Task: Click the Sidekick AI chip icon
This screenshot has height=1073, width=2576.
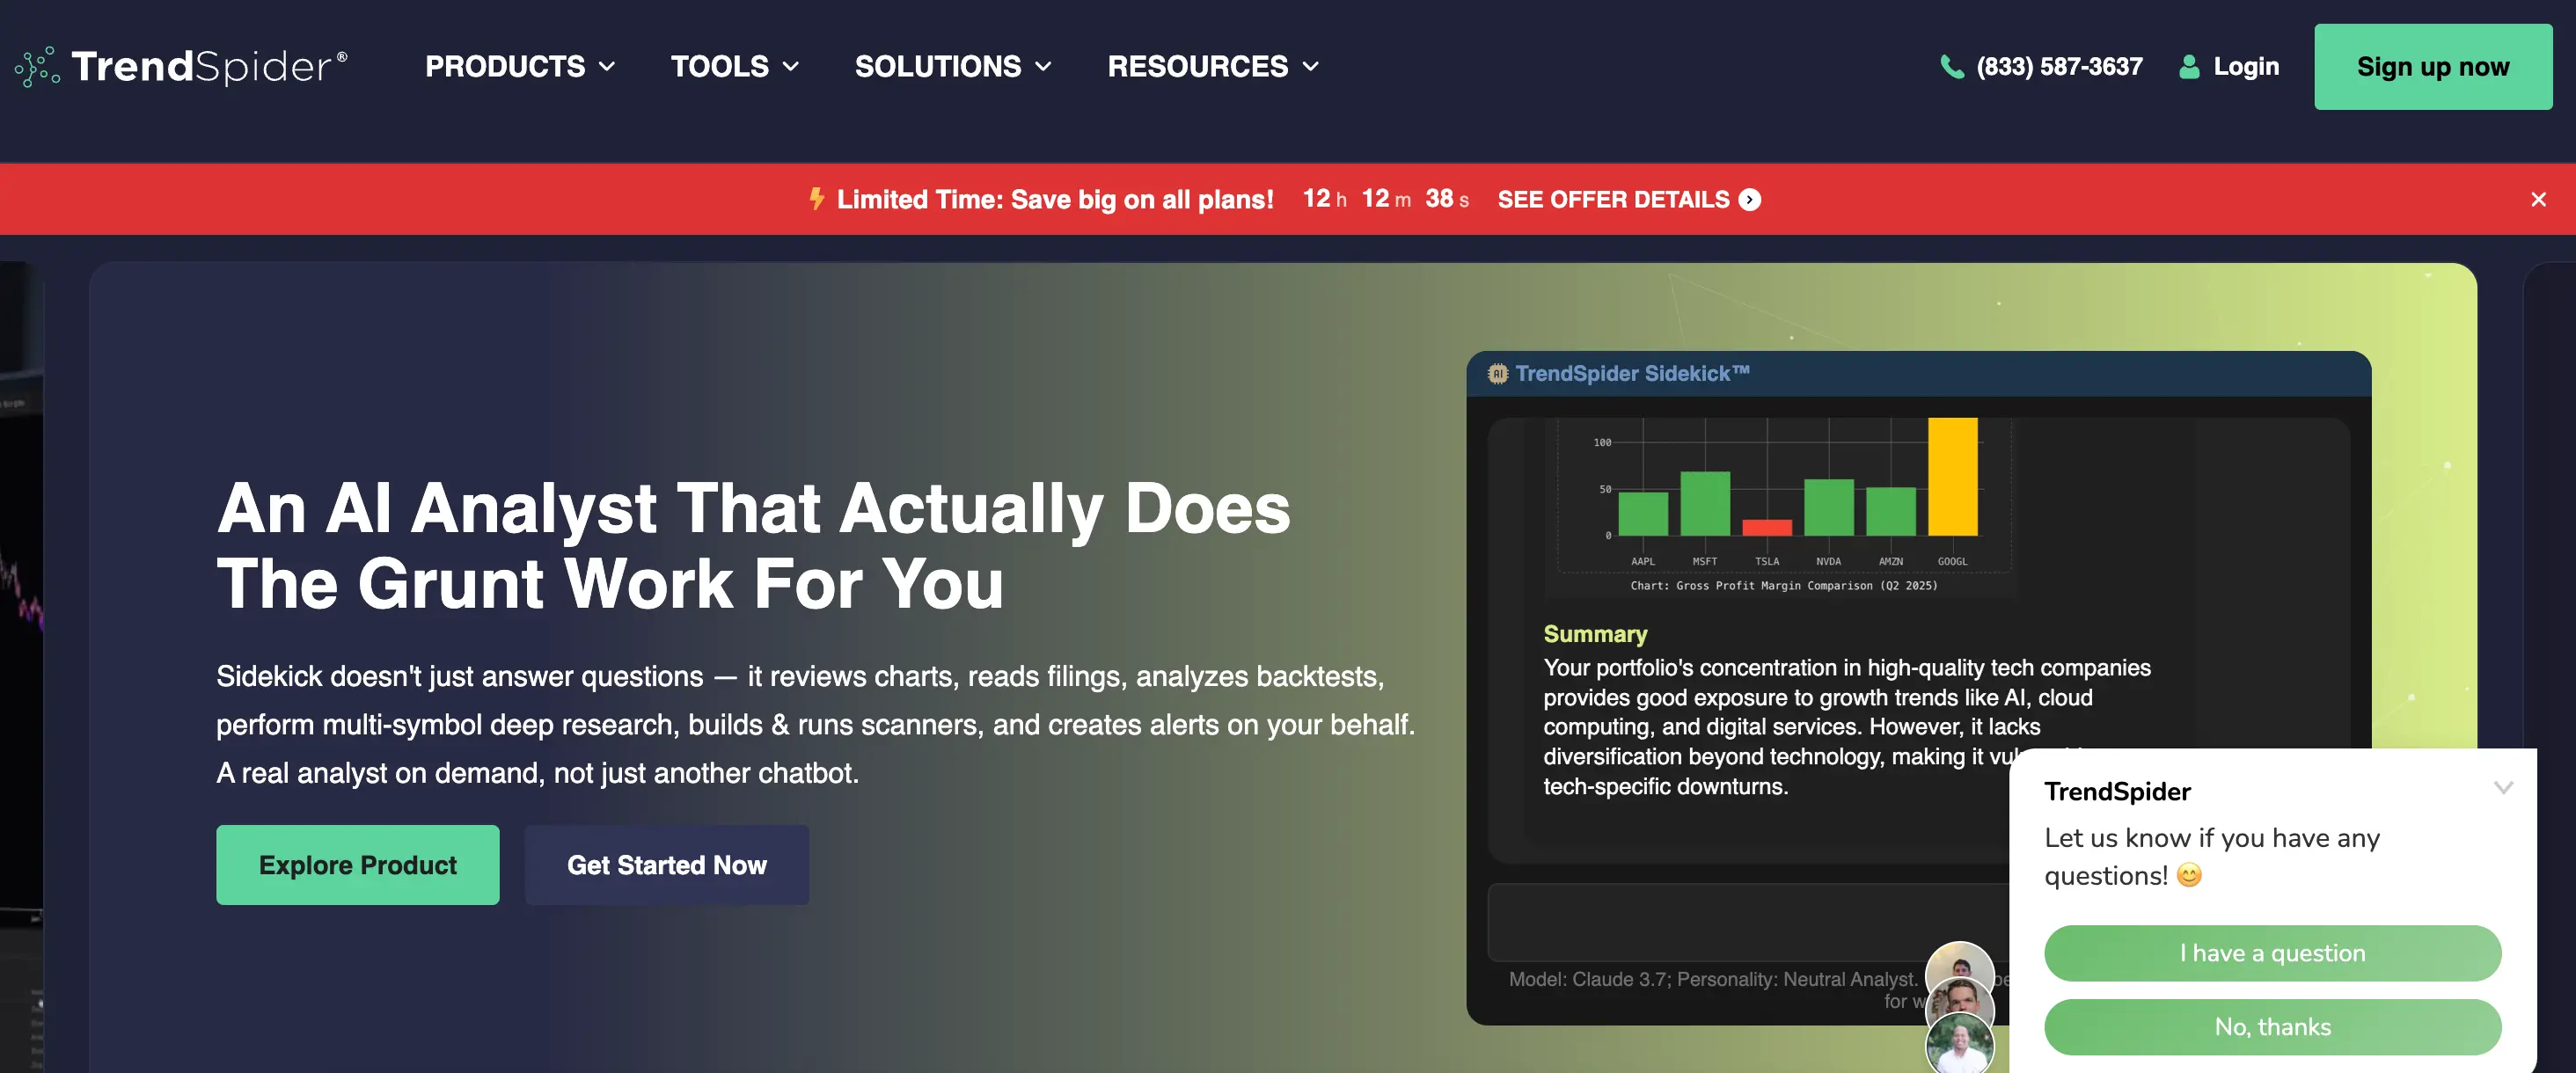Action: pos(1497,374)
